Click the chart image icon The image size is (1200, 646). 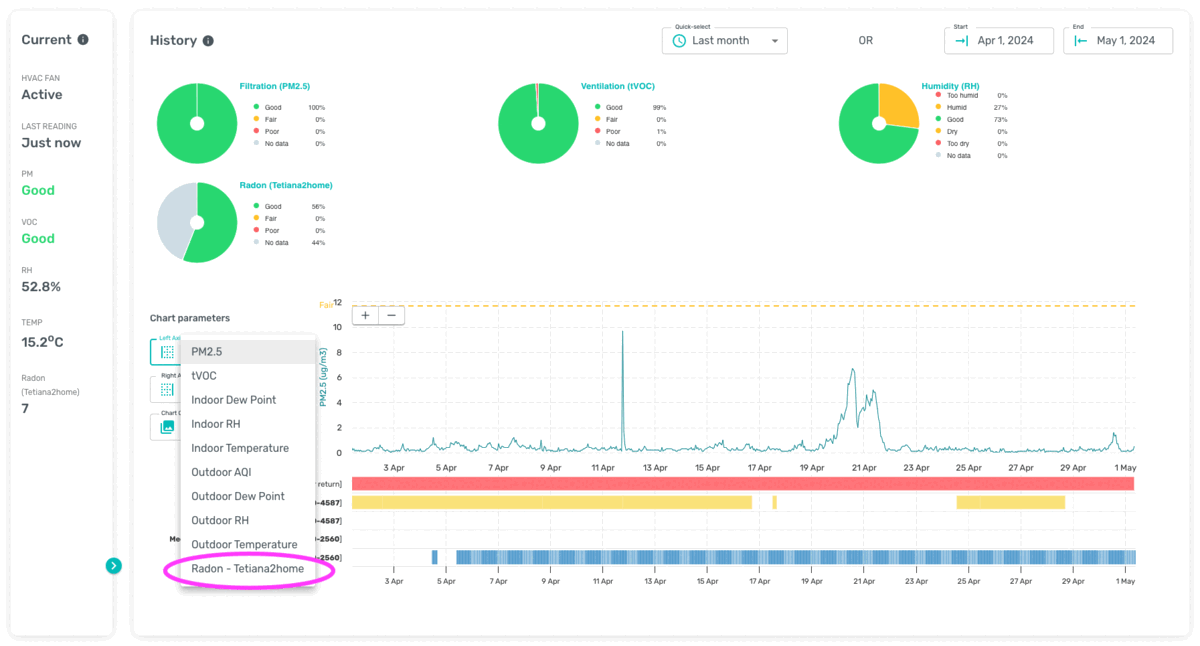167,427
